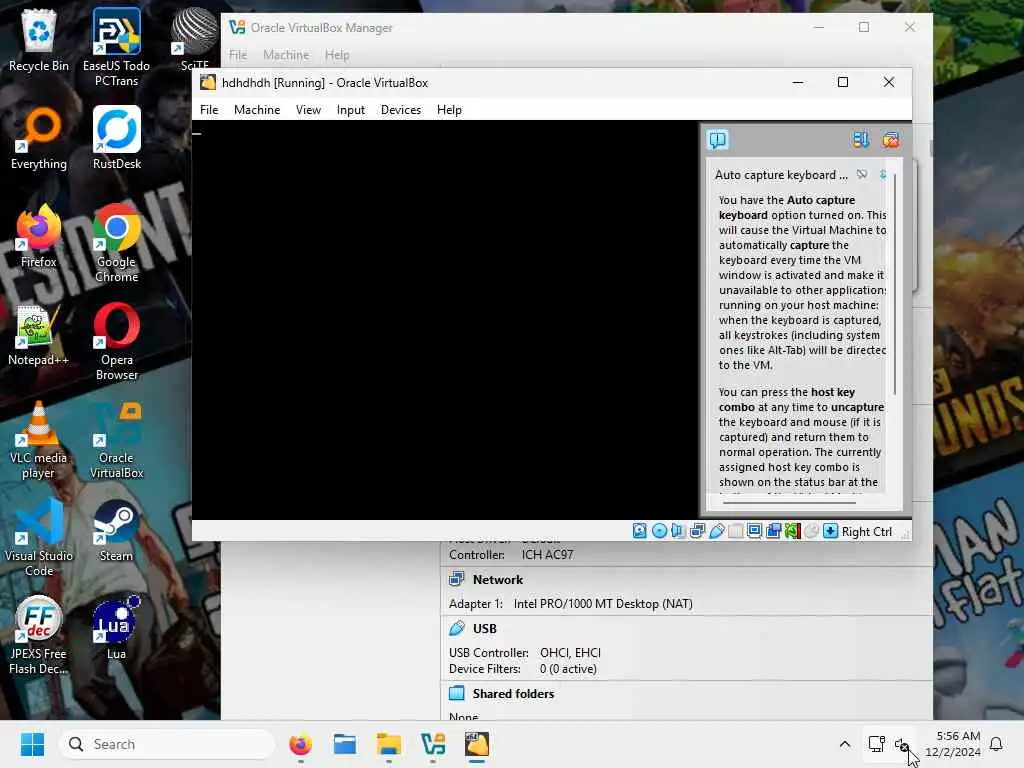Select the Lua desktop icon
The width and height of the screenshot is (1024, 768).
[x=116, y=628]
